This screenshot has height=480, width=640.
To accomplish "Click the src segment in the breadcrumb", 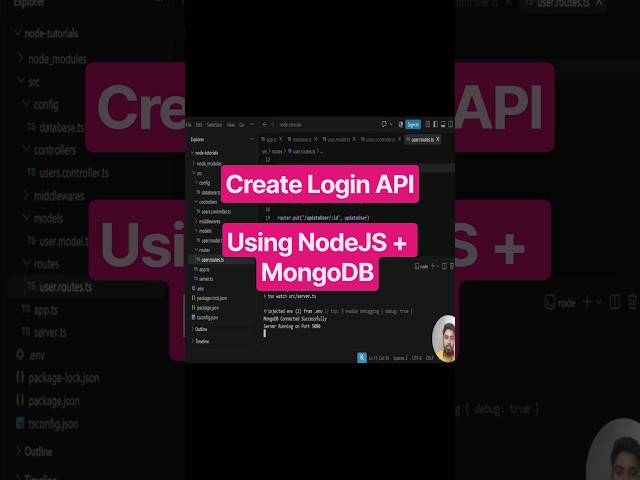I will tap(264, 151).
